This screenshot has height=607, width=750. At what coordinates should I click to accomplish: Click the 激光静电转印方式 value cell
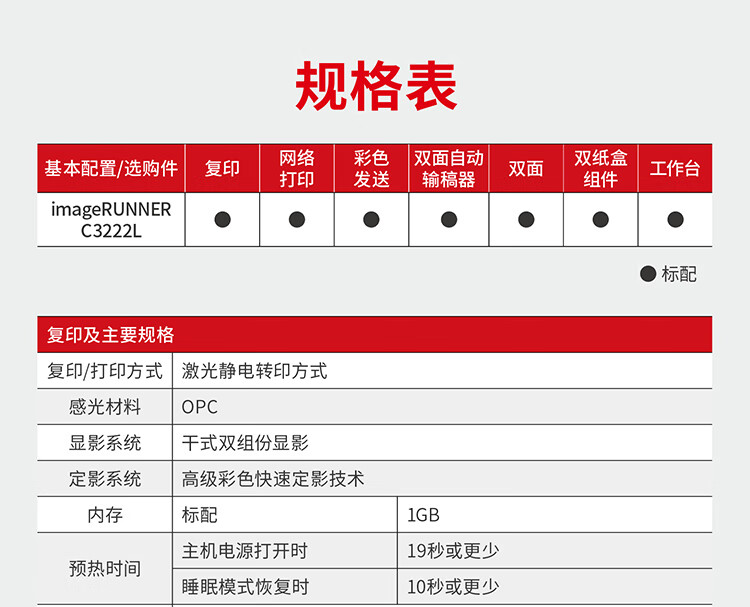point(442,371)
